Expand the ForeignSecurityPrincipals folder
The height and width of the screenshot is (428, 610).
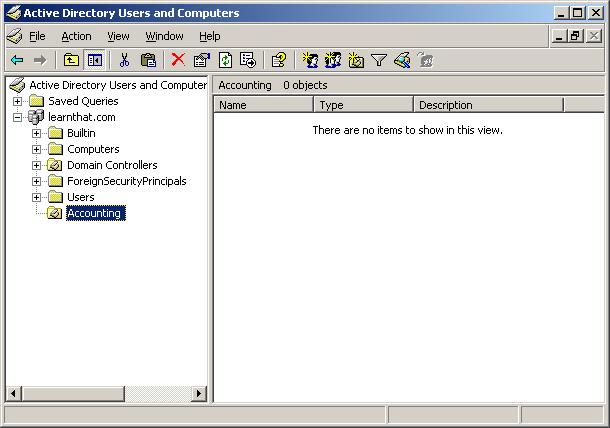[x=36, y=181]
